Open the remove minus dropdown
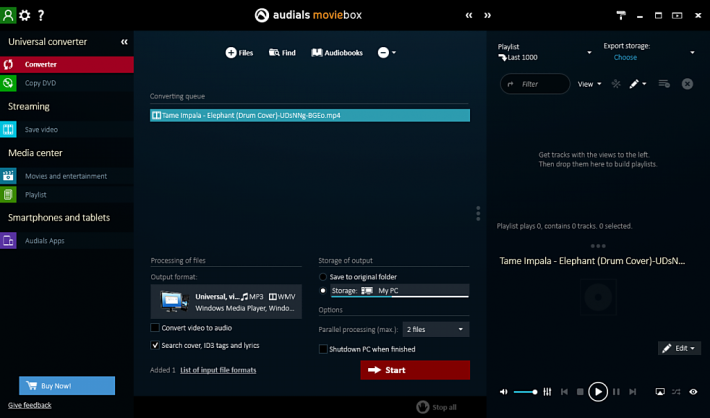 coord(387,53)
